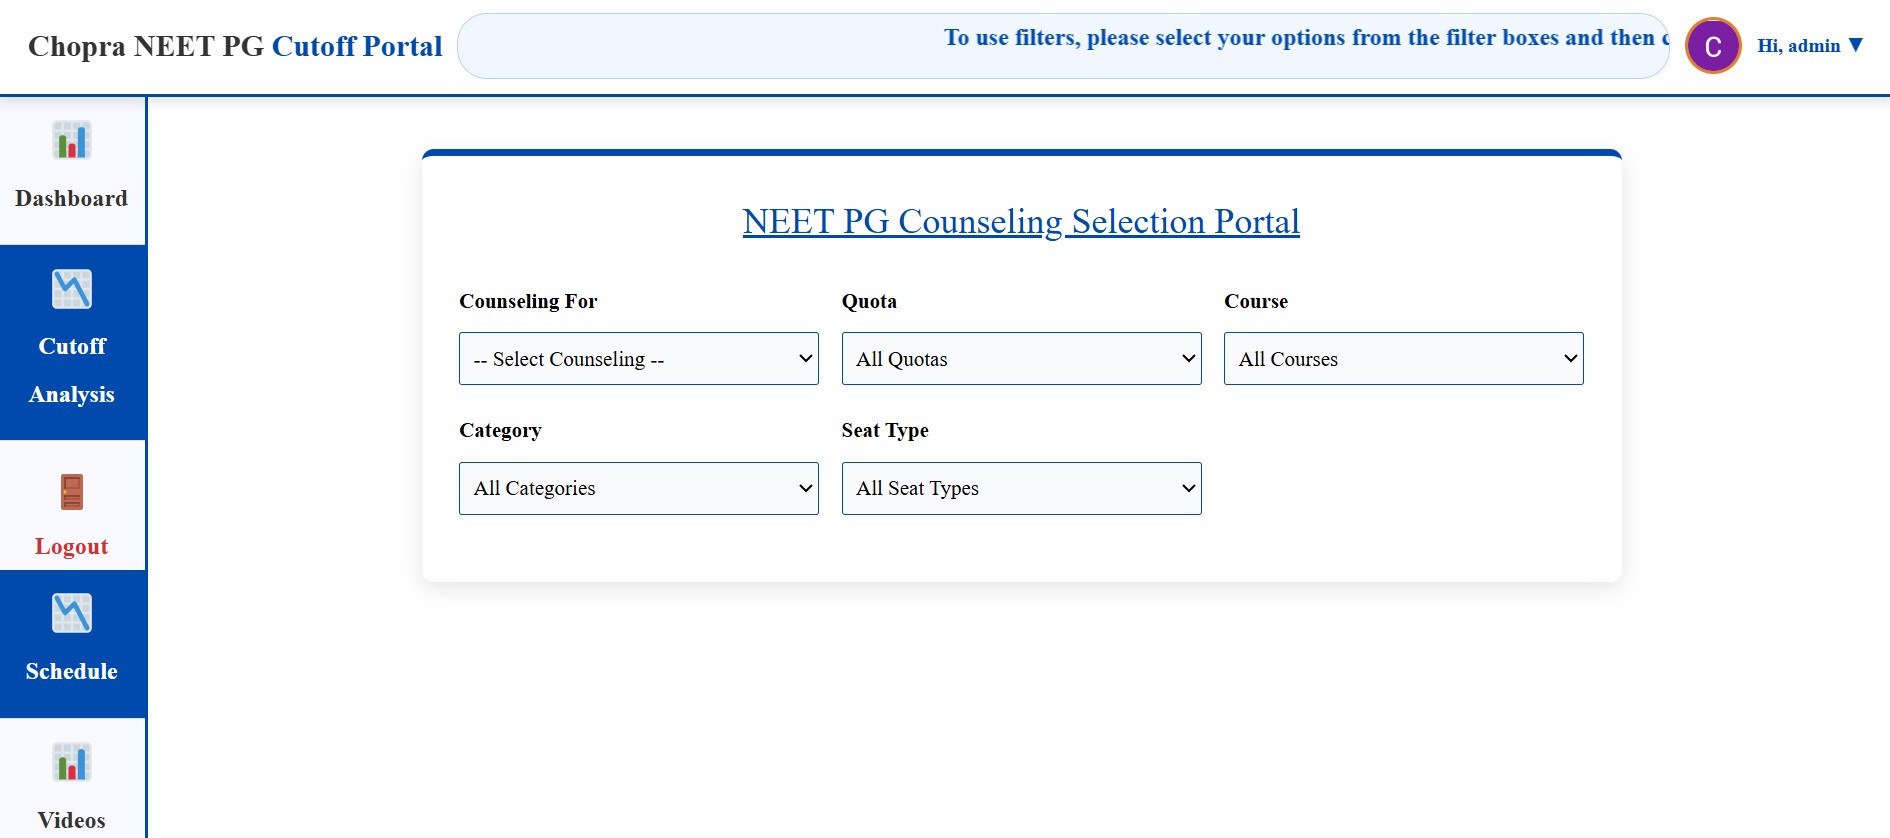Image resolution: width=1890 pixels, height=838 pixels.
Task: Click the Cutoff Analysis chart icon
Action: [72, 289]
